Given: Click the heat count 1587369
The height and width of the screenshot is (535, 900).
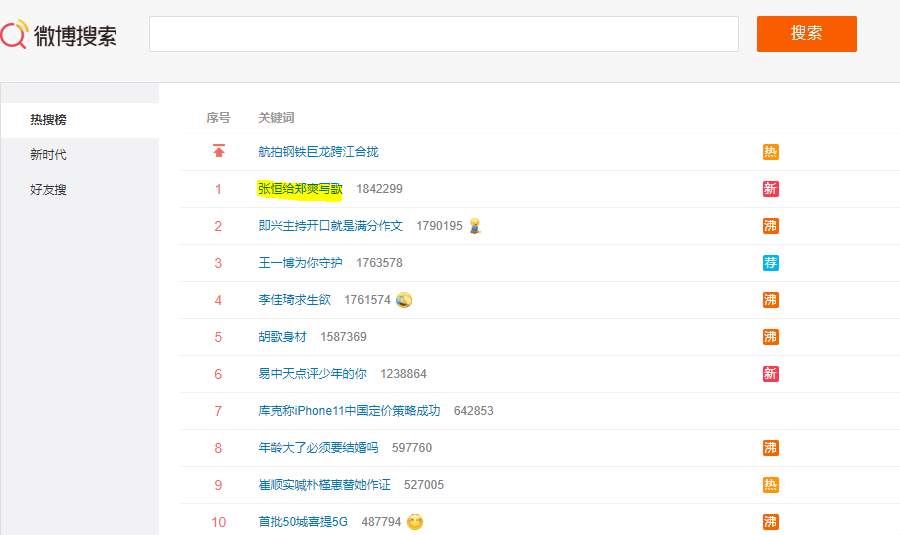Looking at the screenshot, I should pyautogui.click(x=343, y=337).
